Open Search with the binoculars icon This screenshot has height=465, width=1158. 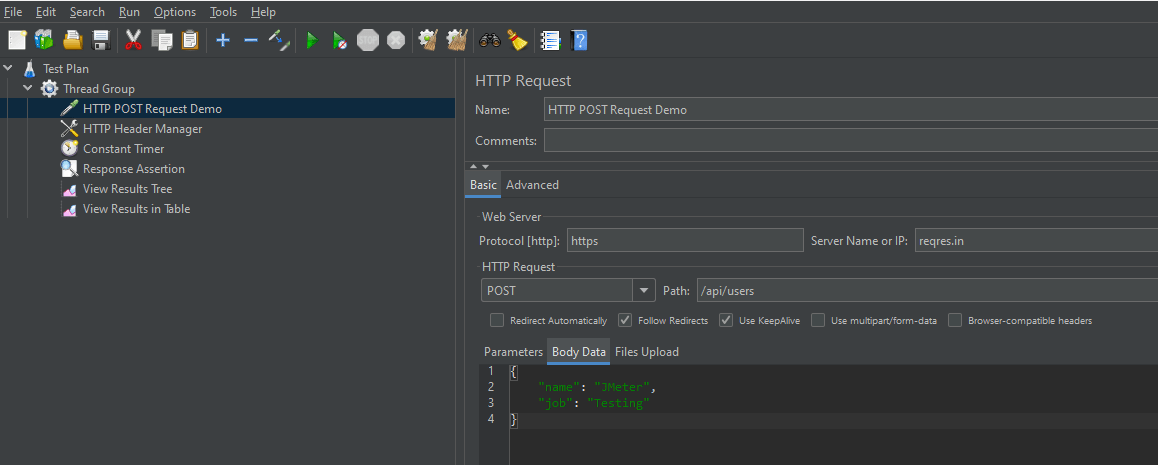pyautogui.click(x=490, y=40)
